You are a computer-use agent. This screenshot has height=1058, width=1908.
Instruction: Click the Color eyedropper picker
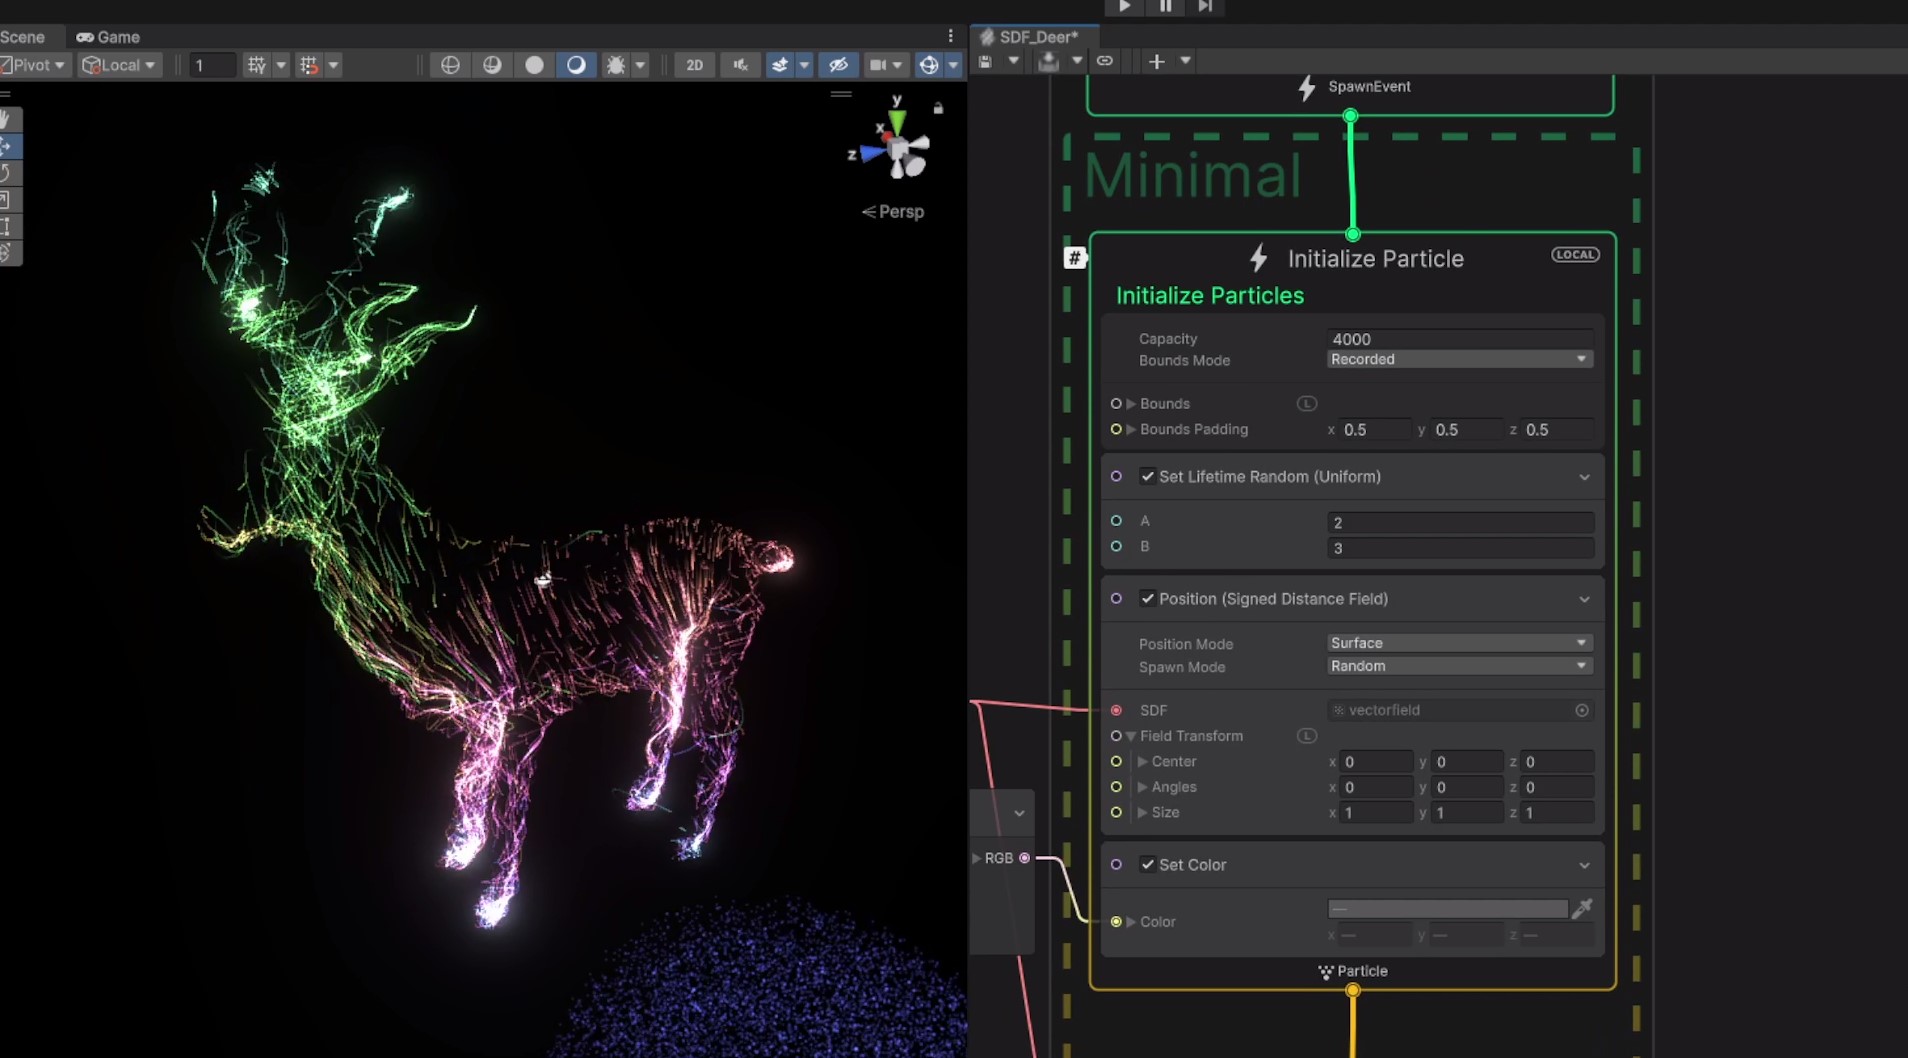1582,908
